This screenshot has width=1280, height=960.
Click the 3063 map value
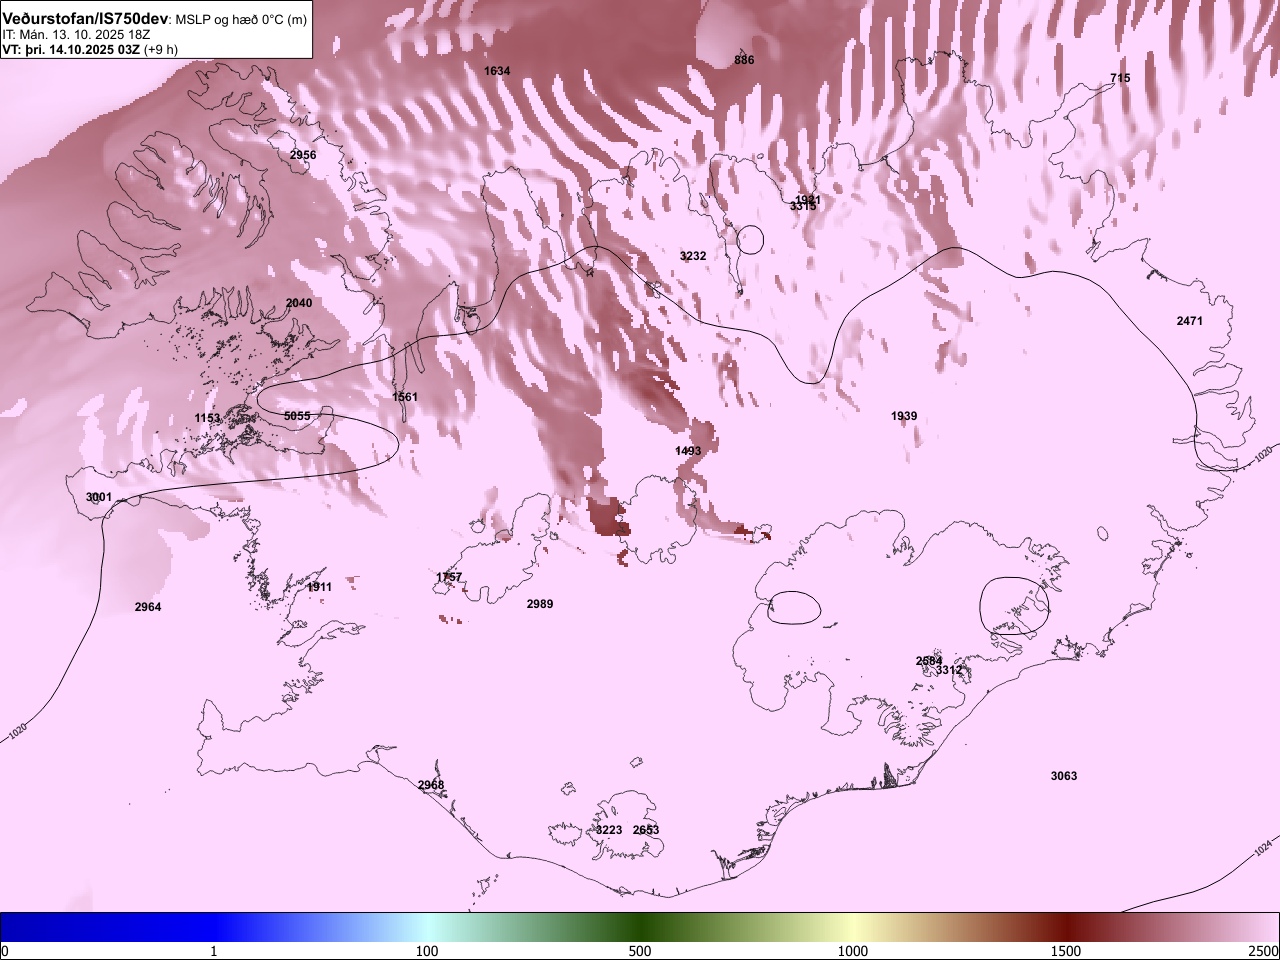tap(1064, 776)
